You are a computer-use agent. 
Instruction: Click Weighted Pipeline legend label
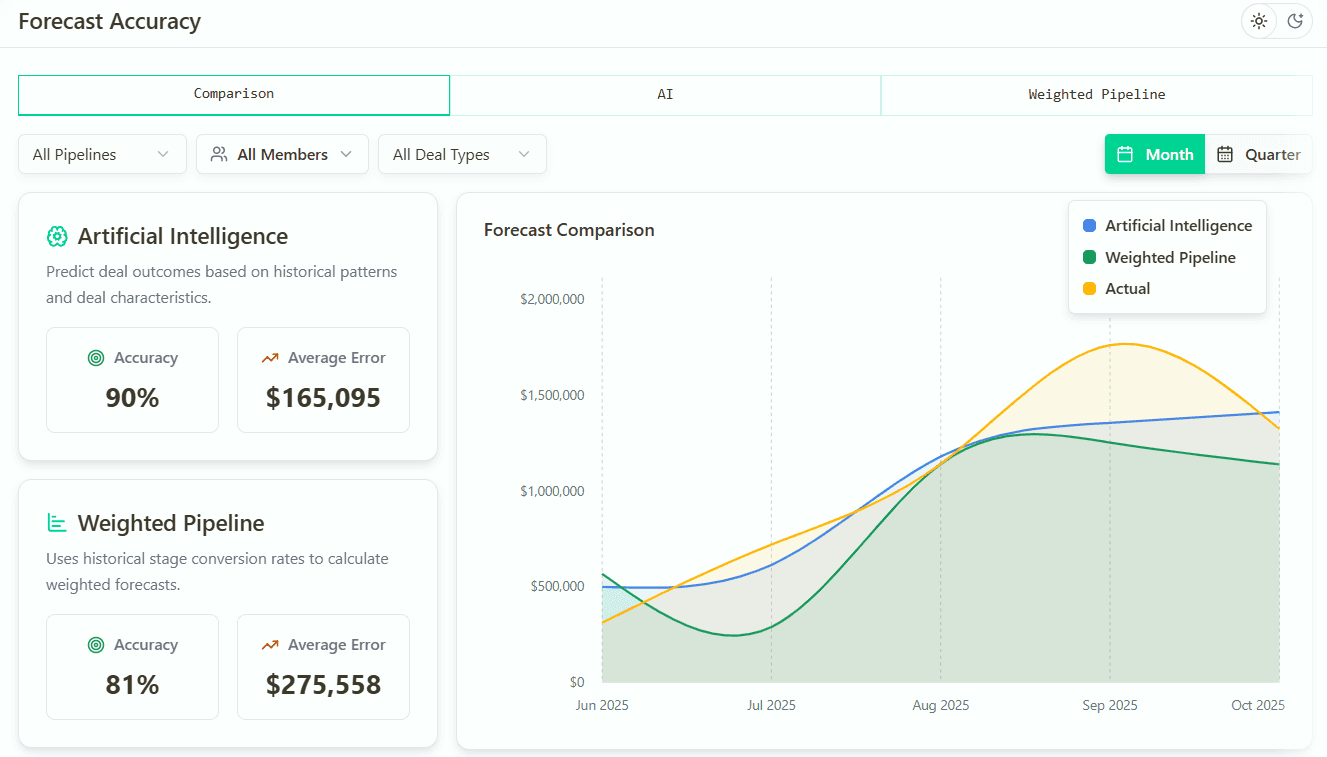tap(1170, 257)
